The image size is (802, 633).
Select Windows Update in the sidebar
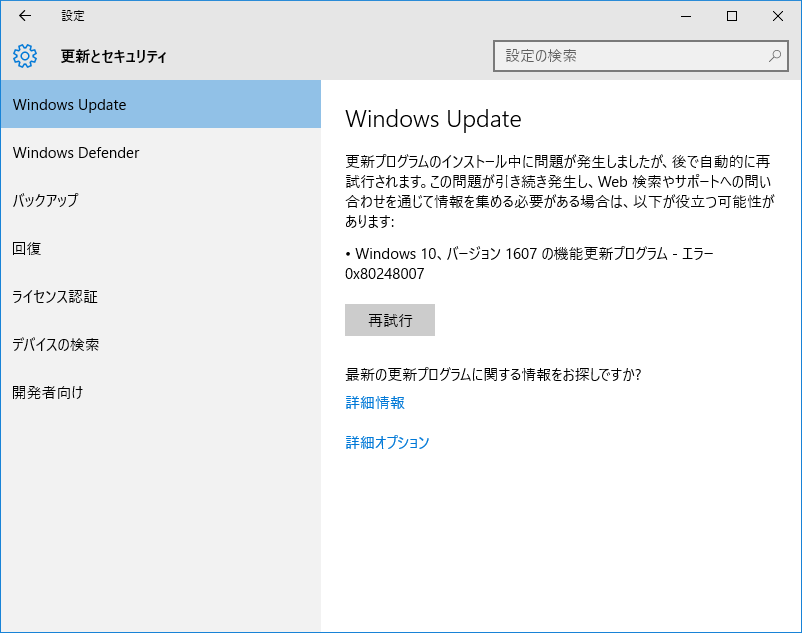coord(161,104)
